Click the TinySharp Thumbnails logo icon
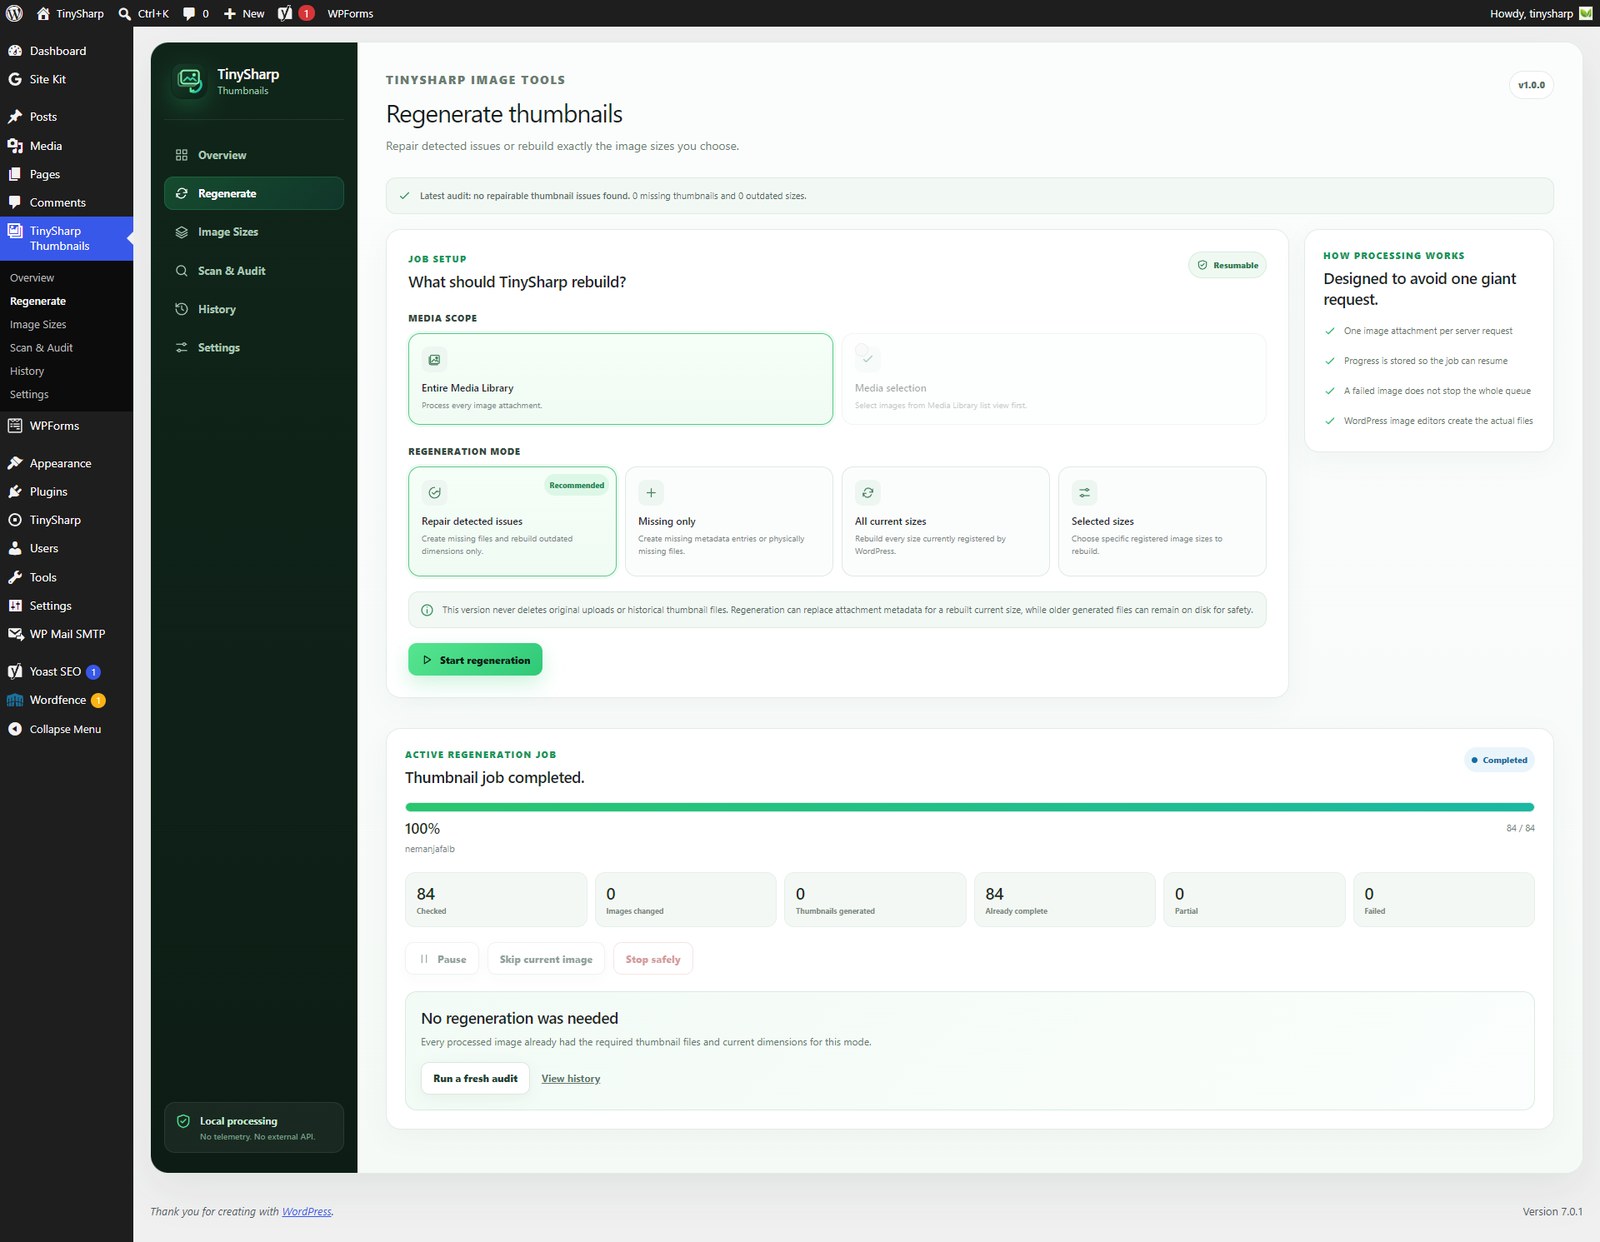Screen dimensions: 1600x1242 pos(189,81)
